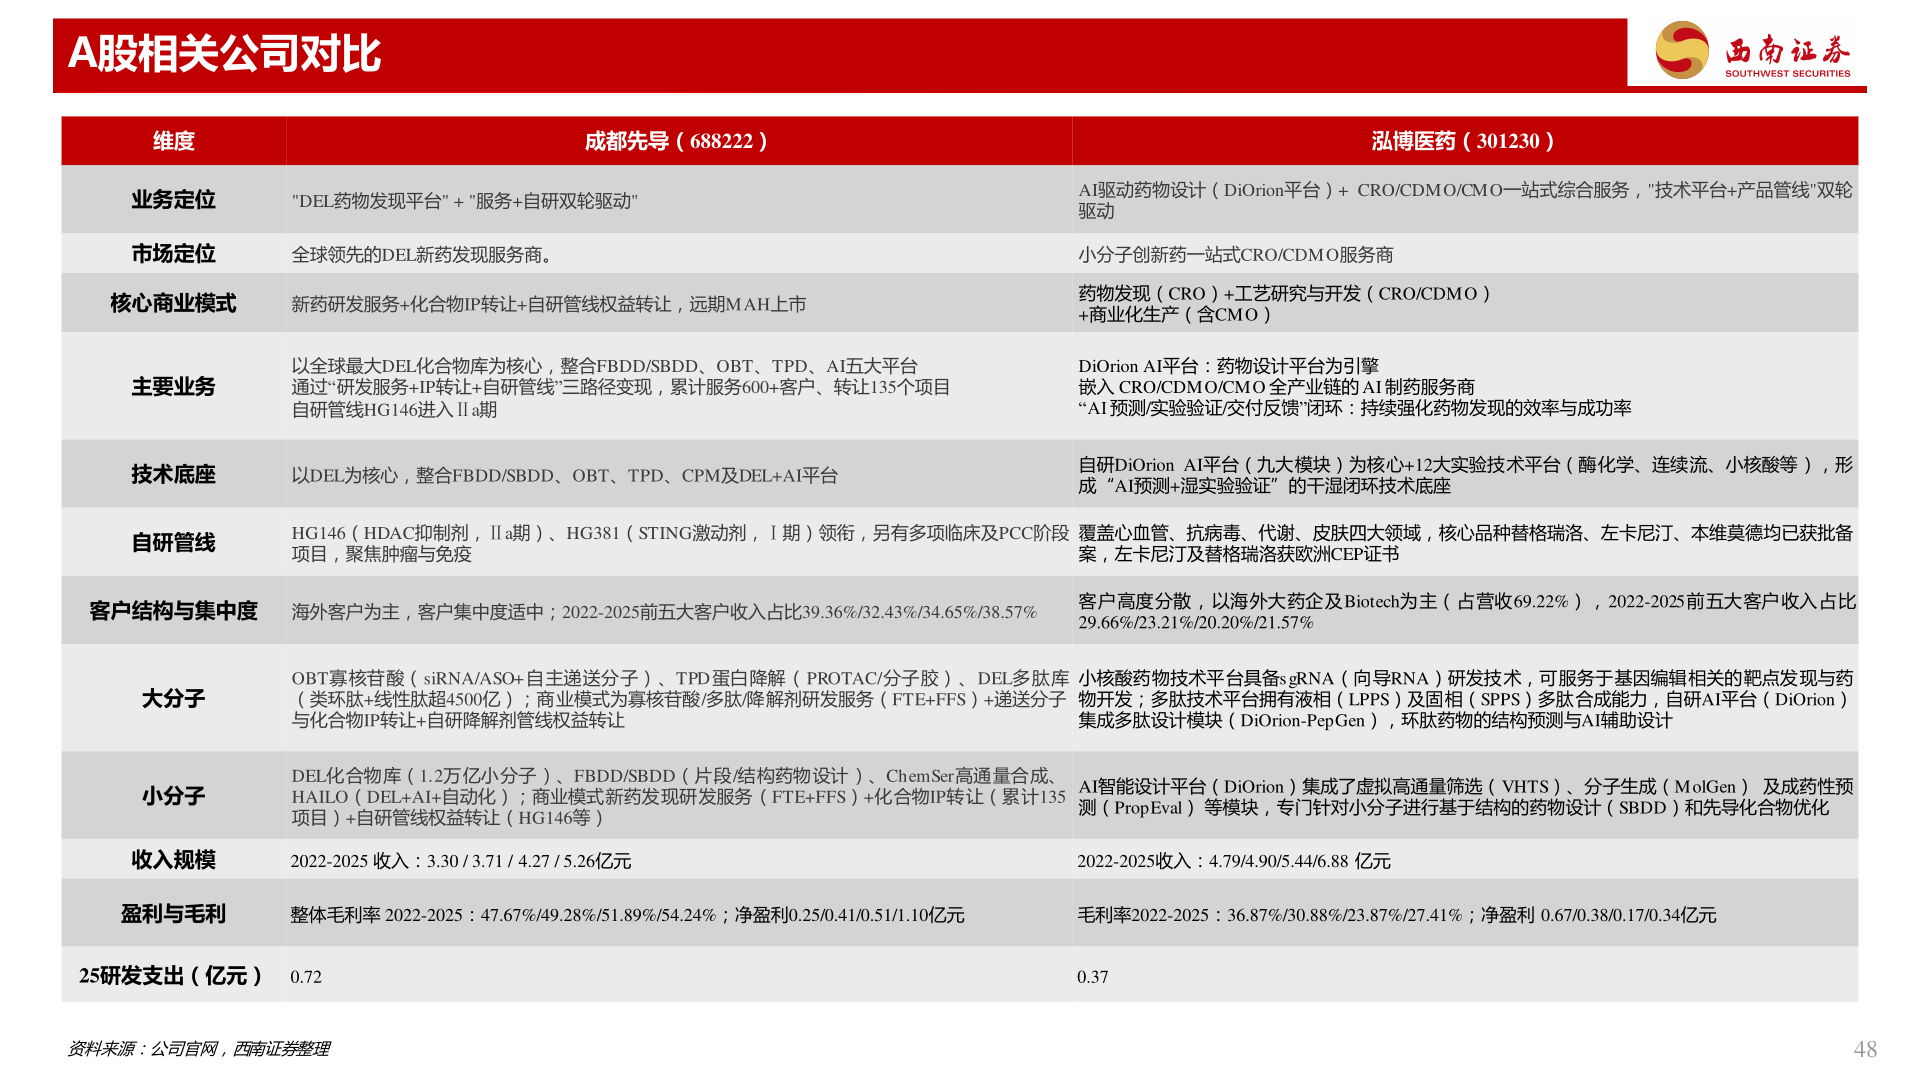Select the 小分子 row label
Image resolution: width=1920 pixels, height=1080 pixels.
[x=173, y=797]
